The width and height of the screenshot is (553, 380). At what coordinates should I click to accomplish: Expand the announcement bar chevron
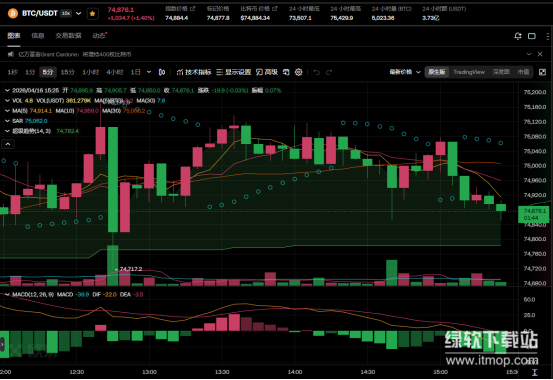click(x=529, y=54)
